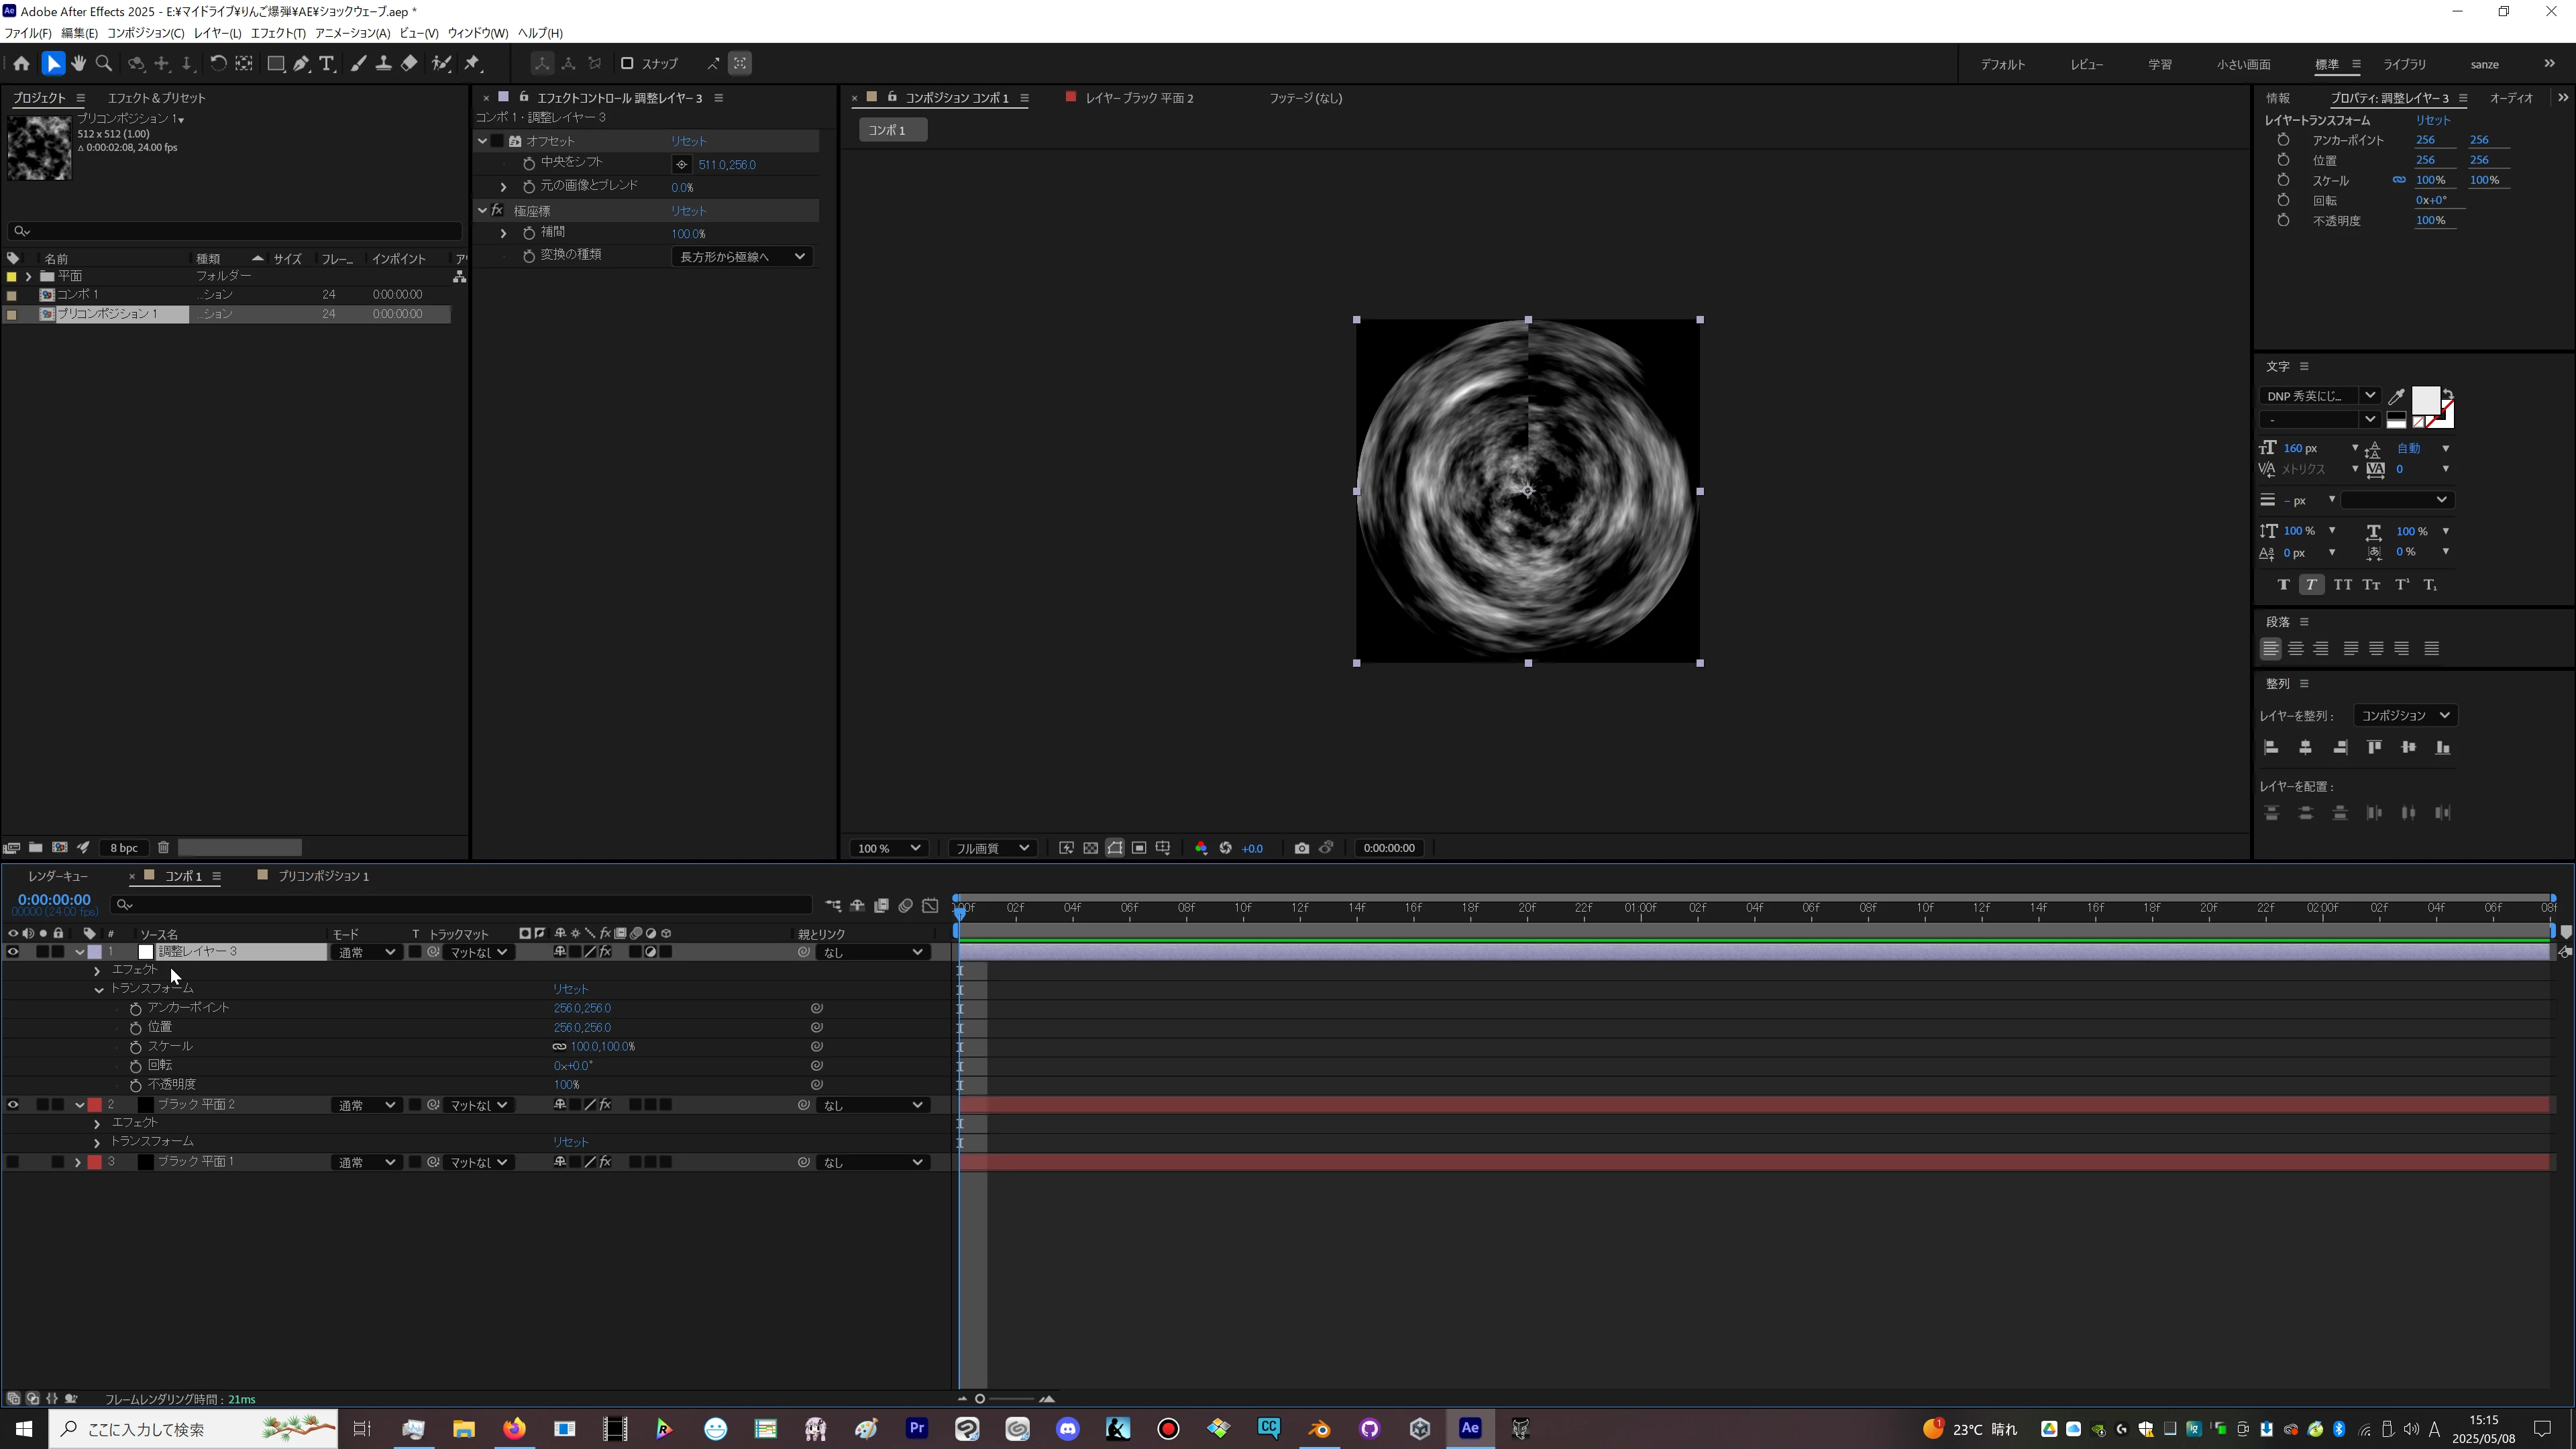
Task: Reset the 極座標 effect via リセット
Action: (688, 211)
